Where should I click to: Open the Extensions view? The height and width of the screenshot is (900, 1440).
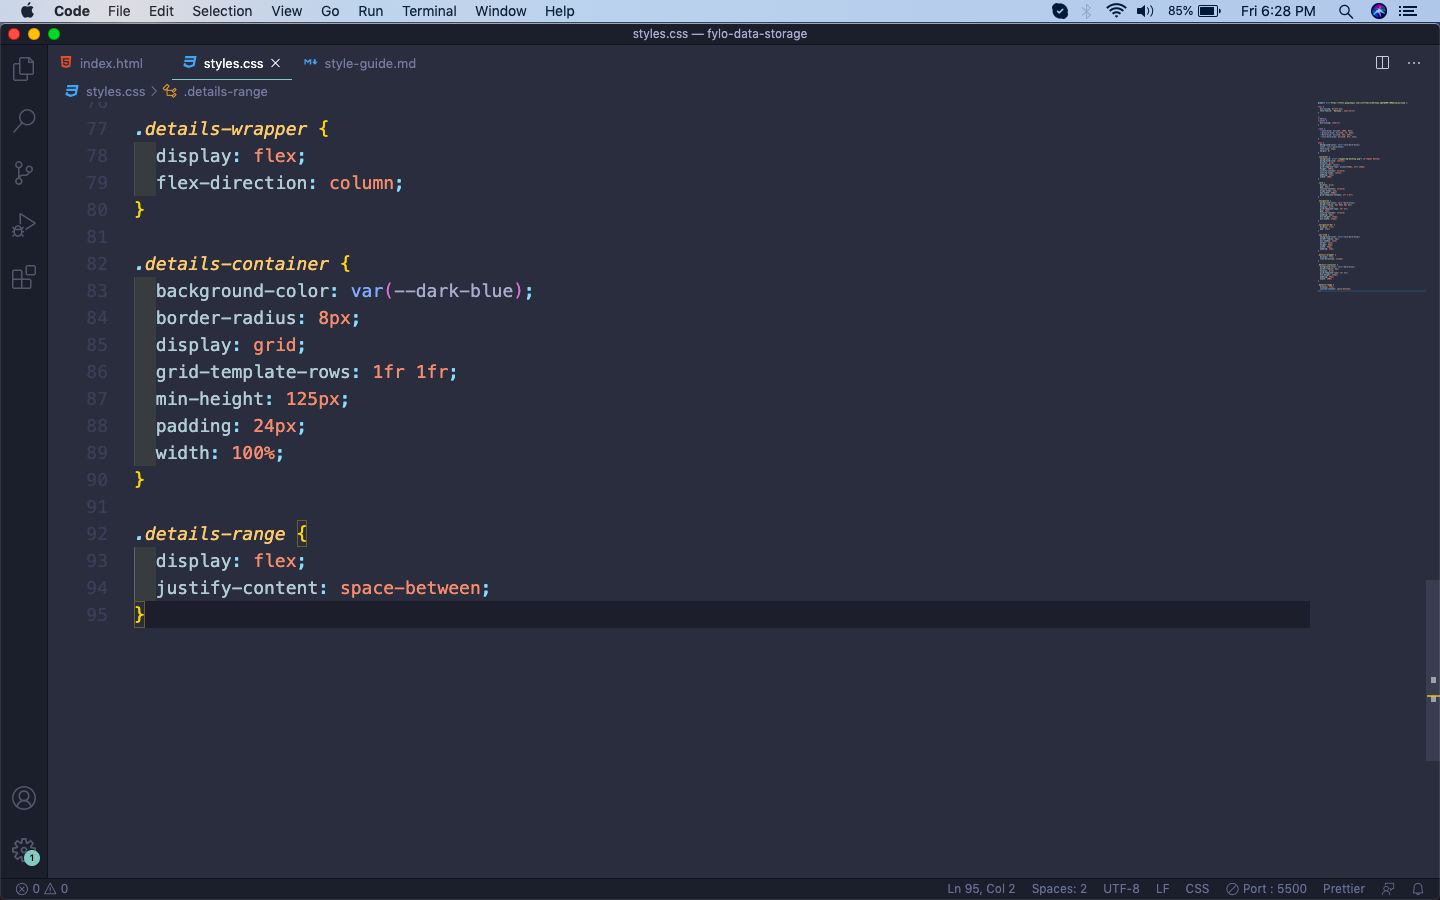click(x=24, y=277)
